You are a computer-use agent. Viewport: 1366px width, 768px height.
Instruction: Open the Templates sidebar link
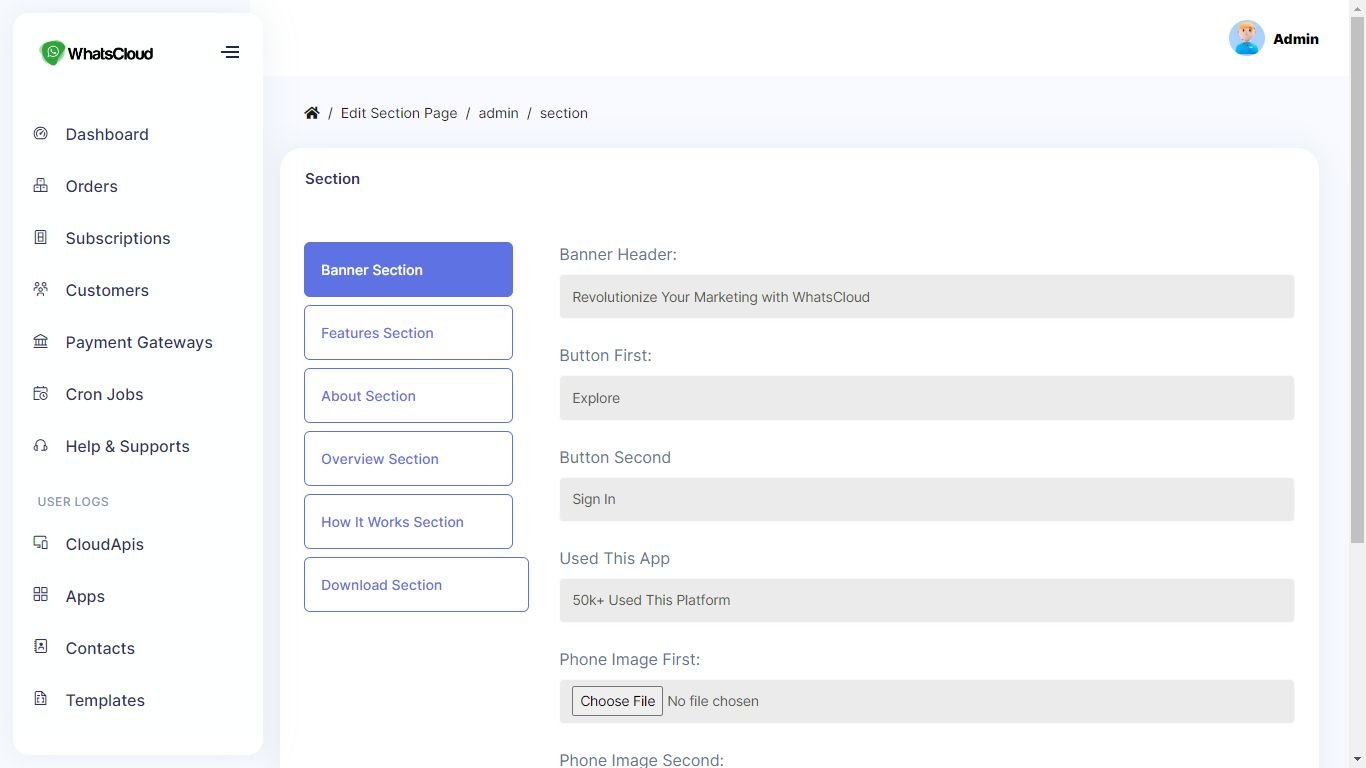coord(105,700)
